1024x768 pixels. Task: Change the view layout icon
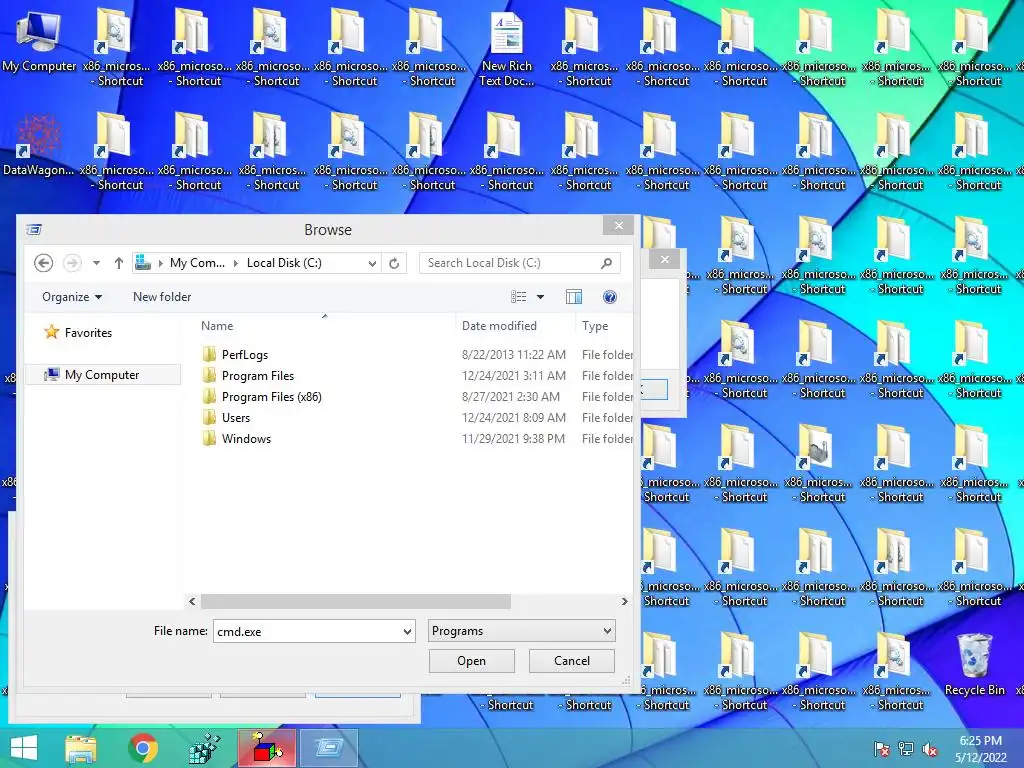(519, 296)
